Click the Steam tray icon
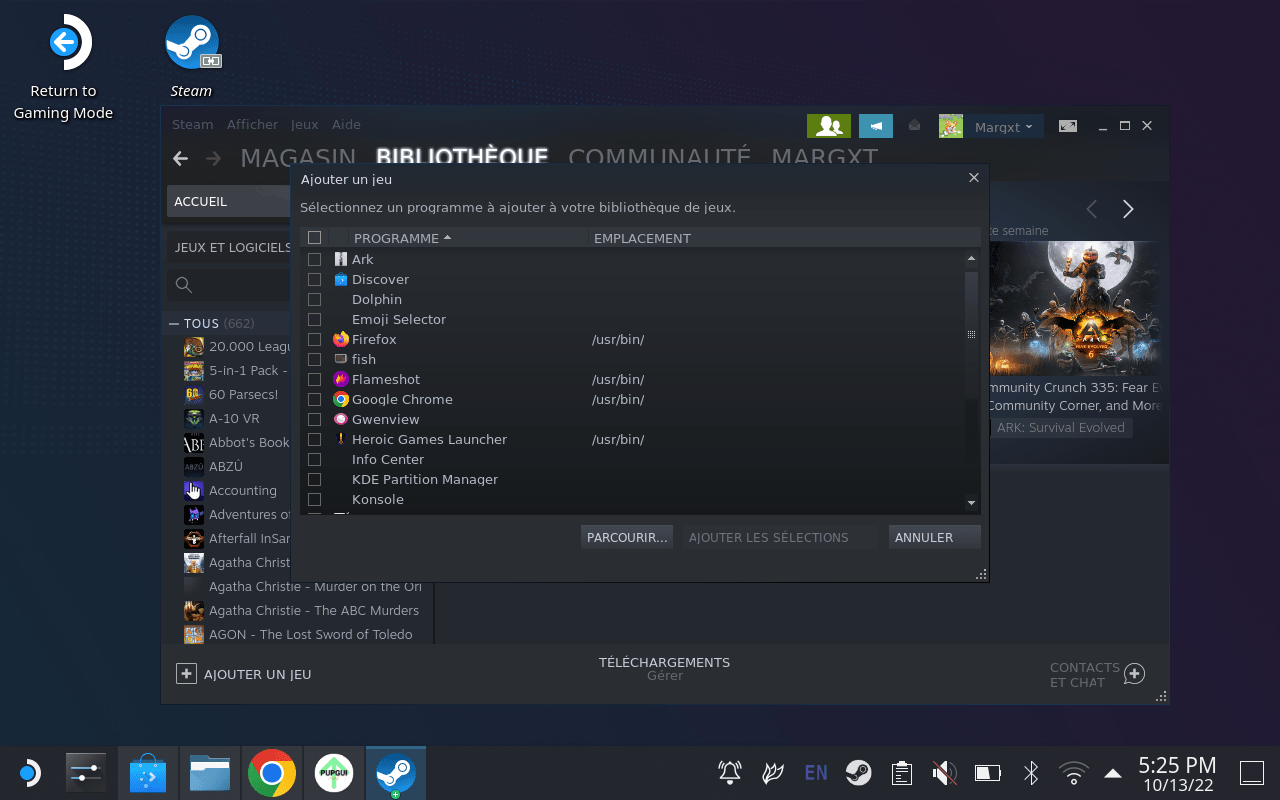The height and width of the screenshot is (800, 1280). click(858, 773)
